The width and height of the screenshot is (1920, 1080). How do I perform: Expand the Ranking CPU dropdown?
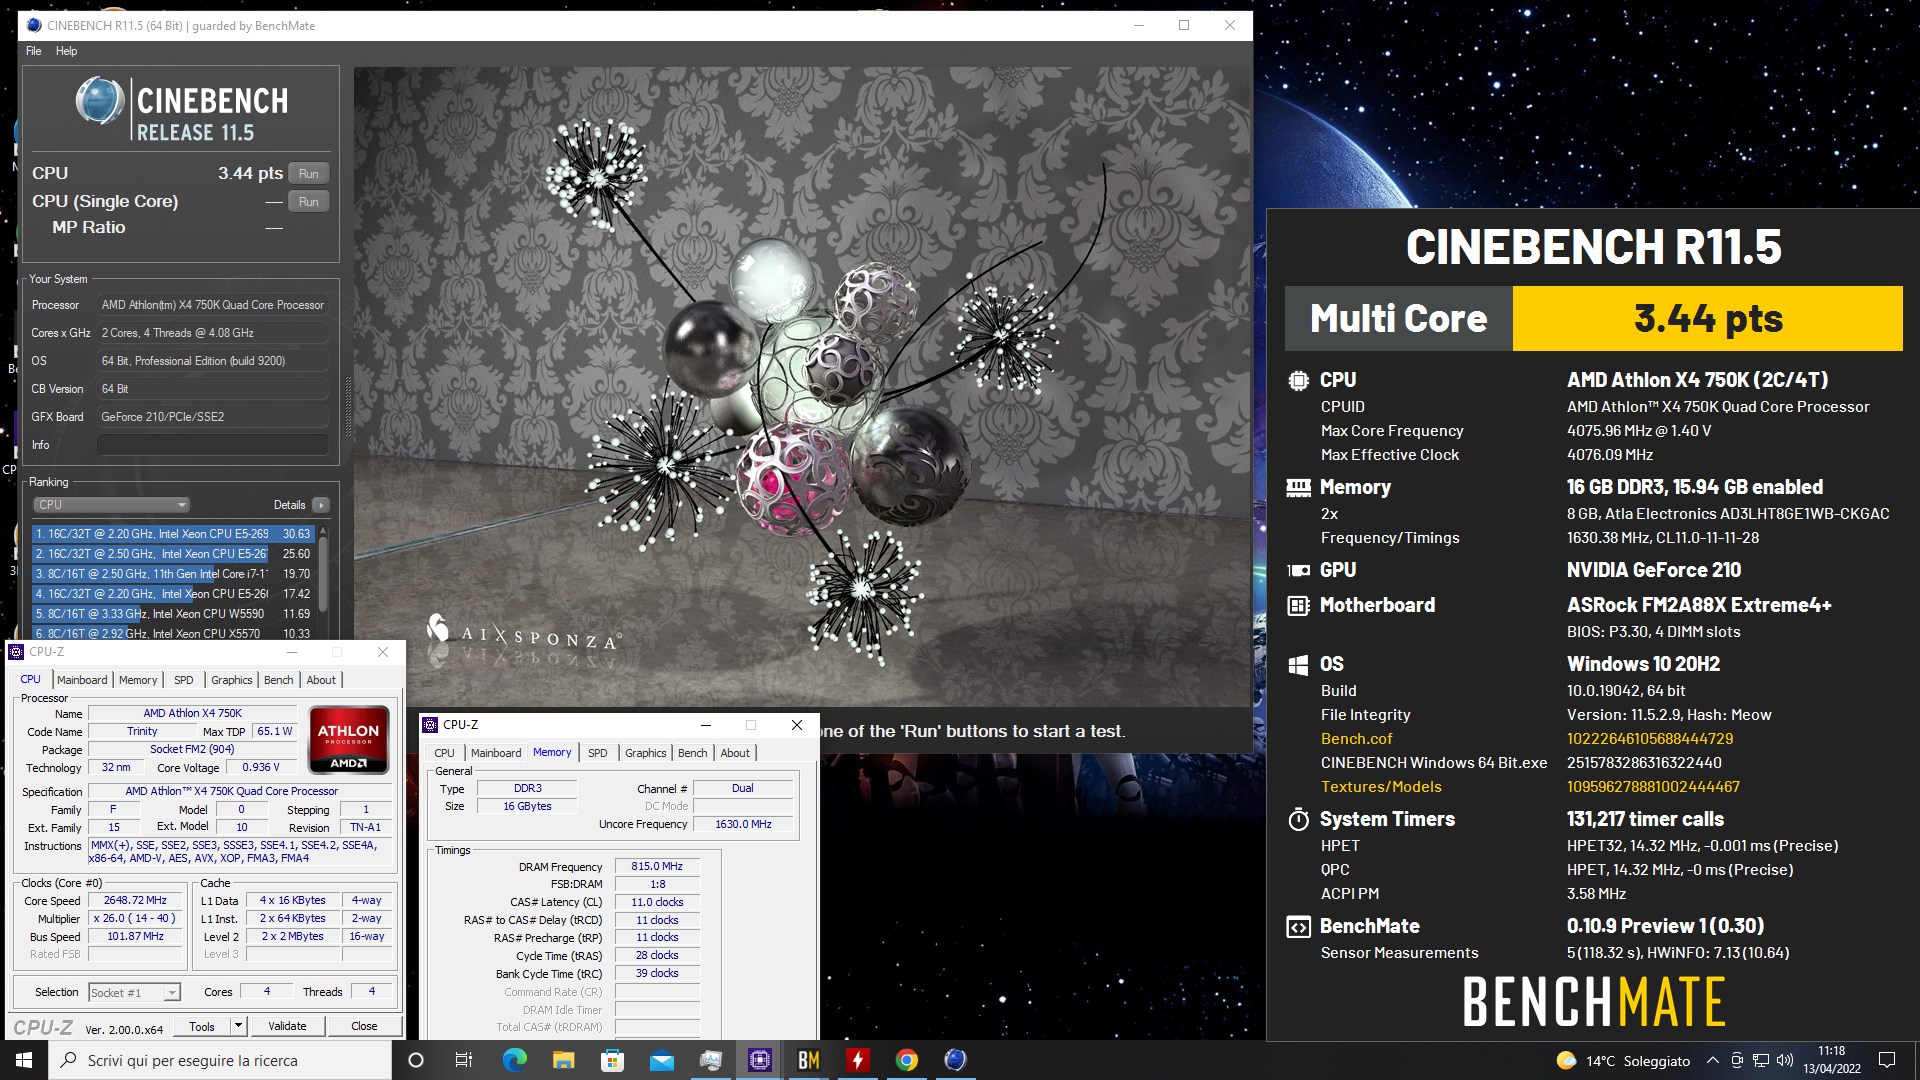(111, 505)
